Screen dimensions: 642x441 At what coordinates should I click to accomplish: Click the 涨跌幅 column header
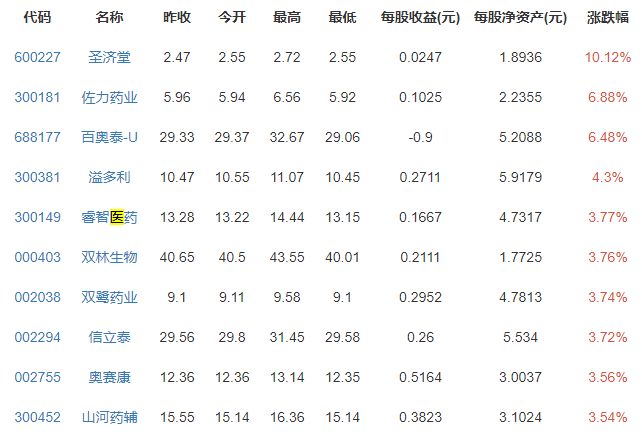(x=608, y=17)
